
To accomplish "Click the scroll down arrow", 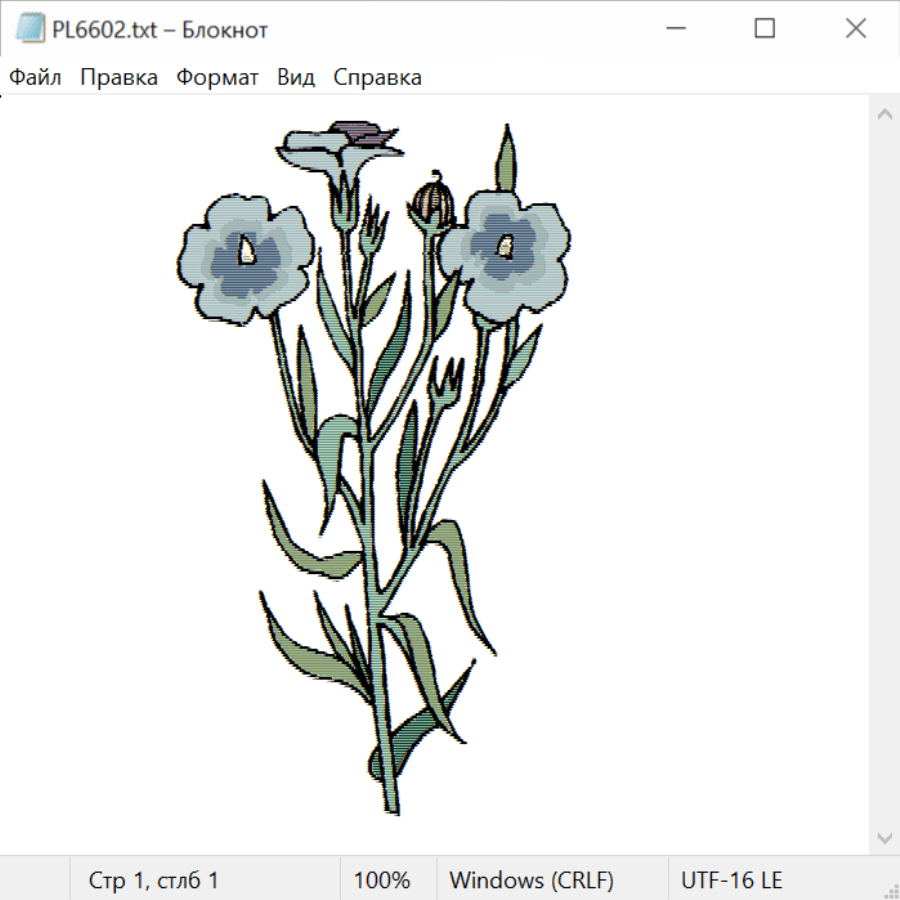I will click(884, 837).
